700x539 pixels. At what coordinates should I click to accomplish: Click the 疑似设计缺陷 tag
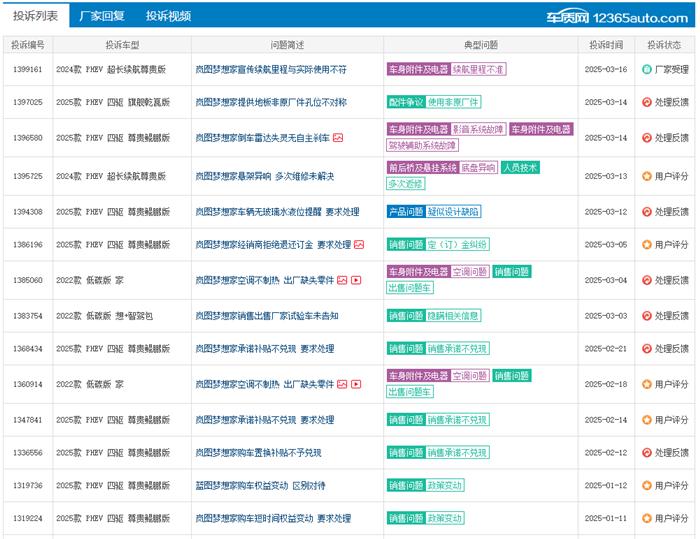pyautogui.click(x=453, y=212)
